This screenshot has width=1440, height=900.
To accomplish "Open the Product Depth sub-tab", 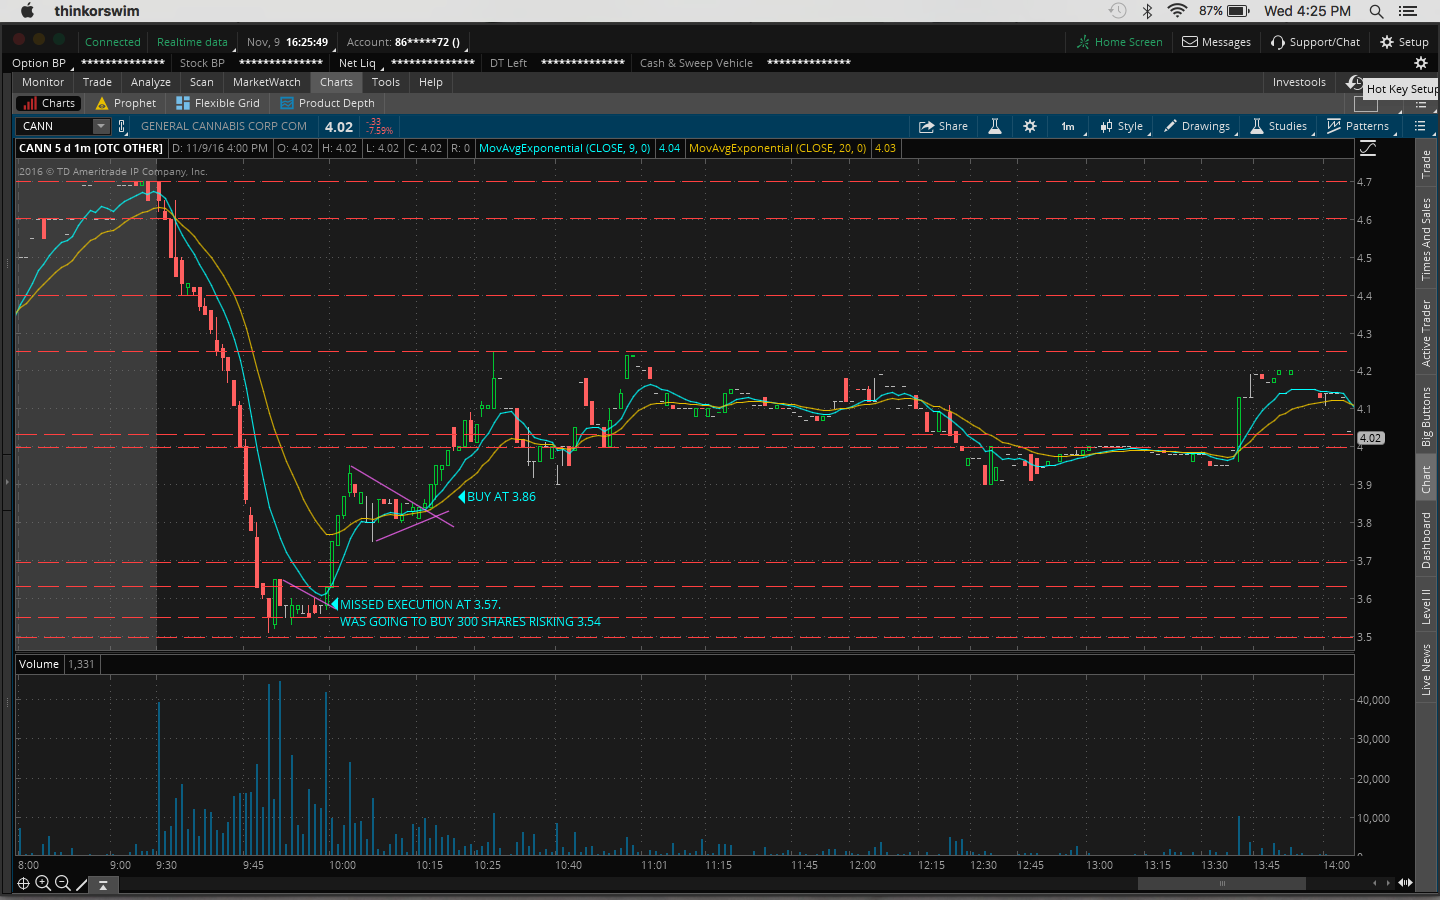I will 327,103.
